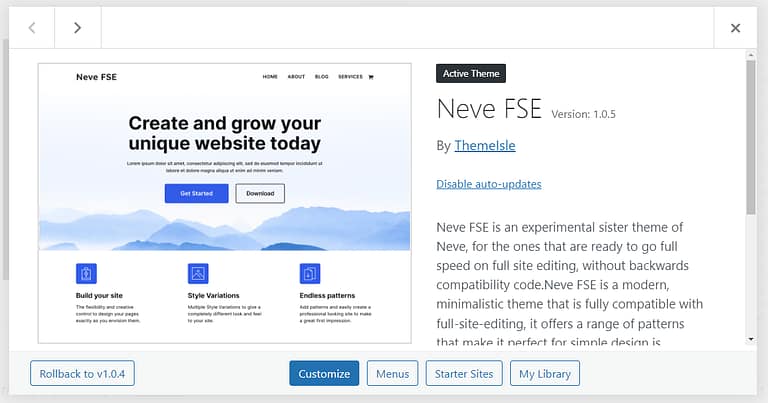The width and height of the screenshot is (768, 403).
Task: Click the scrollbar down arrow
Action: [x=750, y=339]
